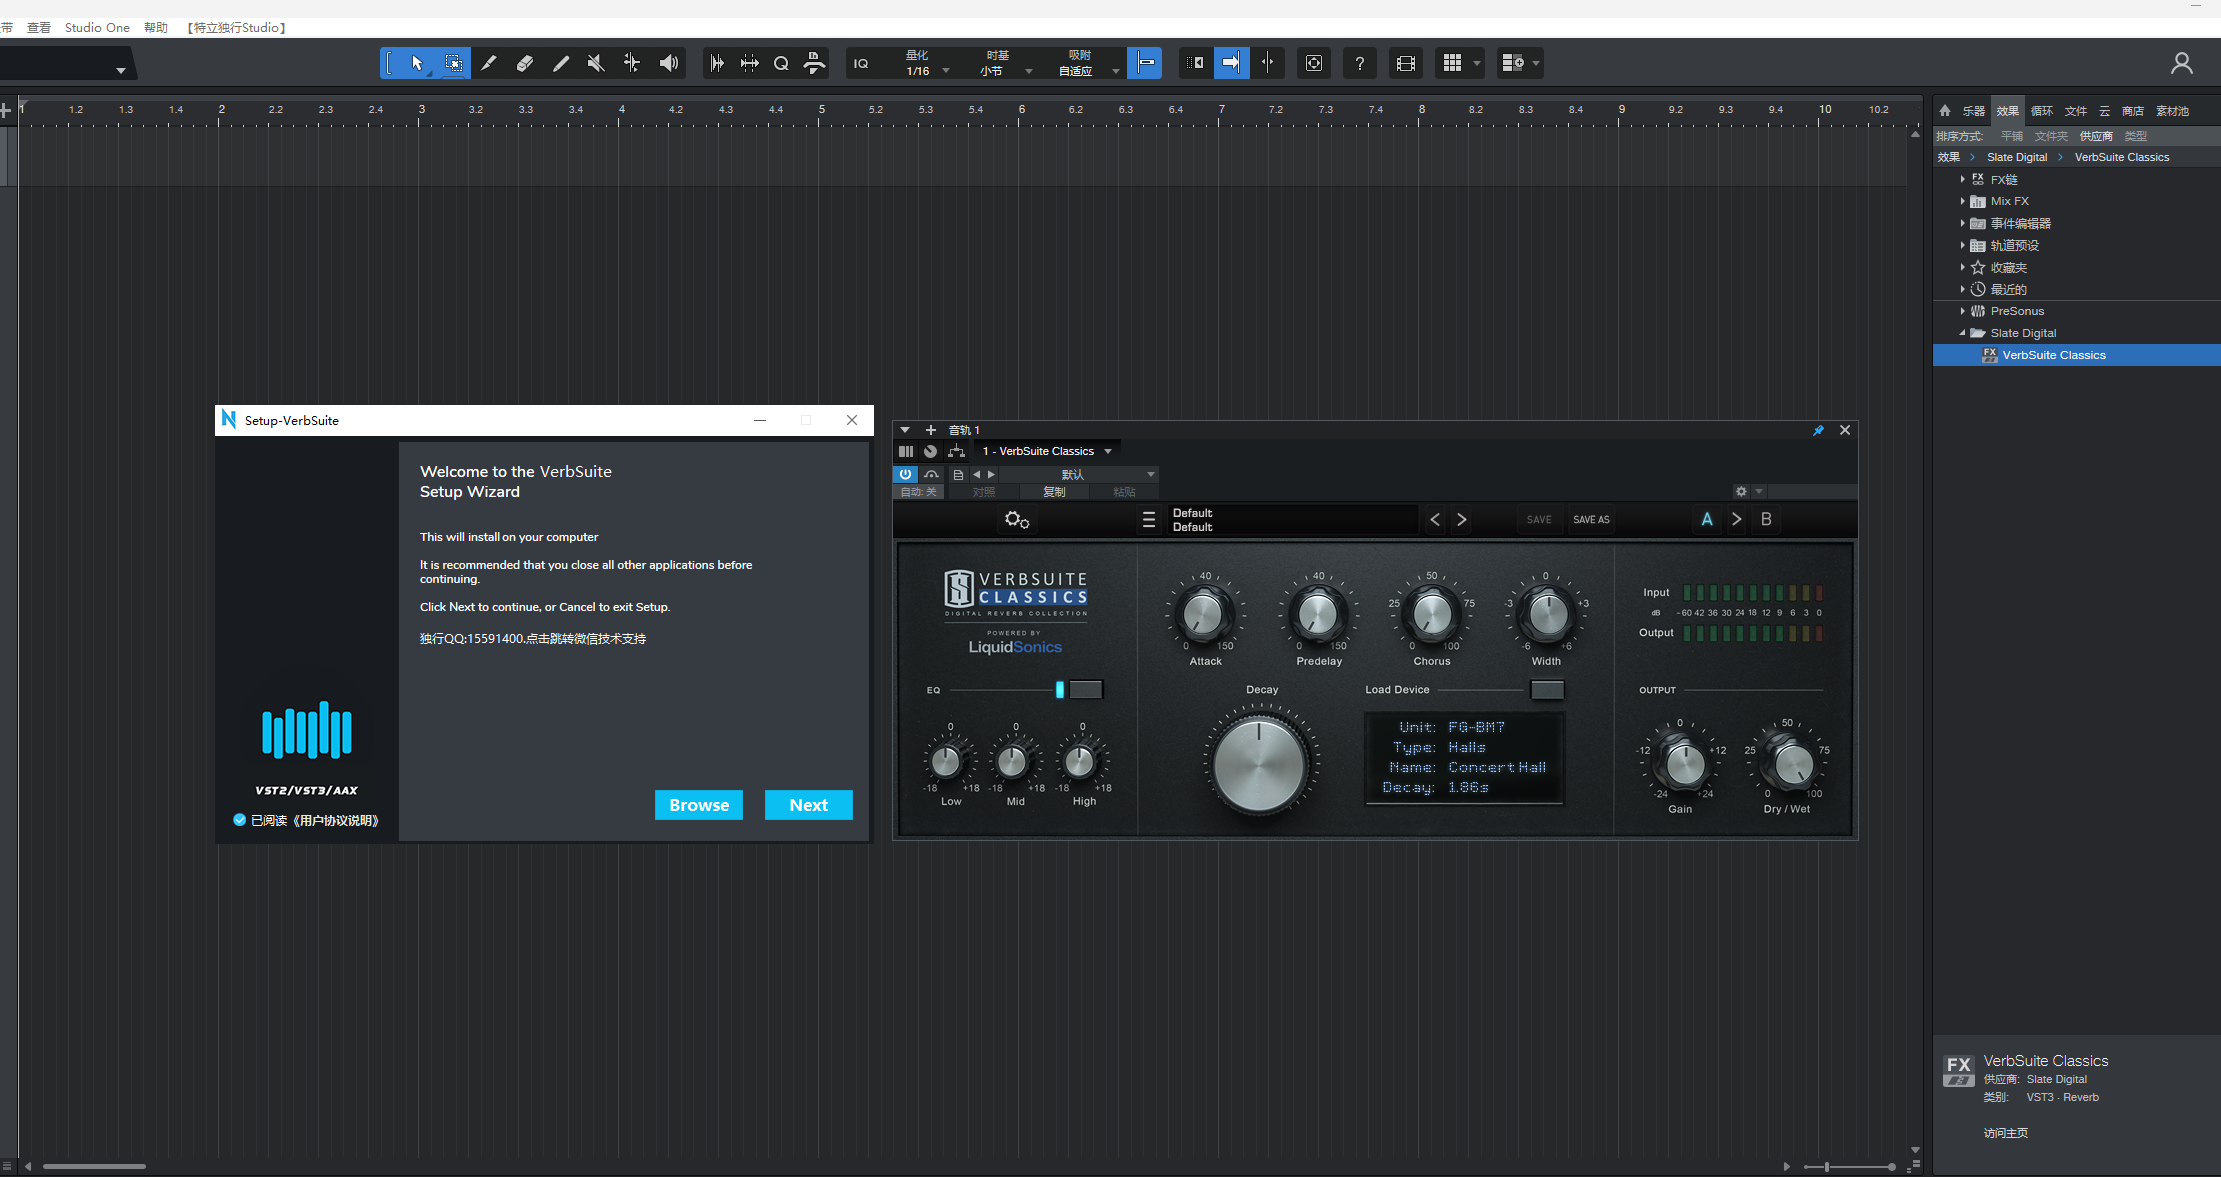Collapse the Slate Digital folder
This screenshot has width=2221, height=1177.
click(1962, 333)
